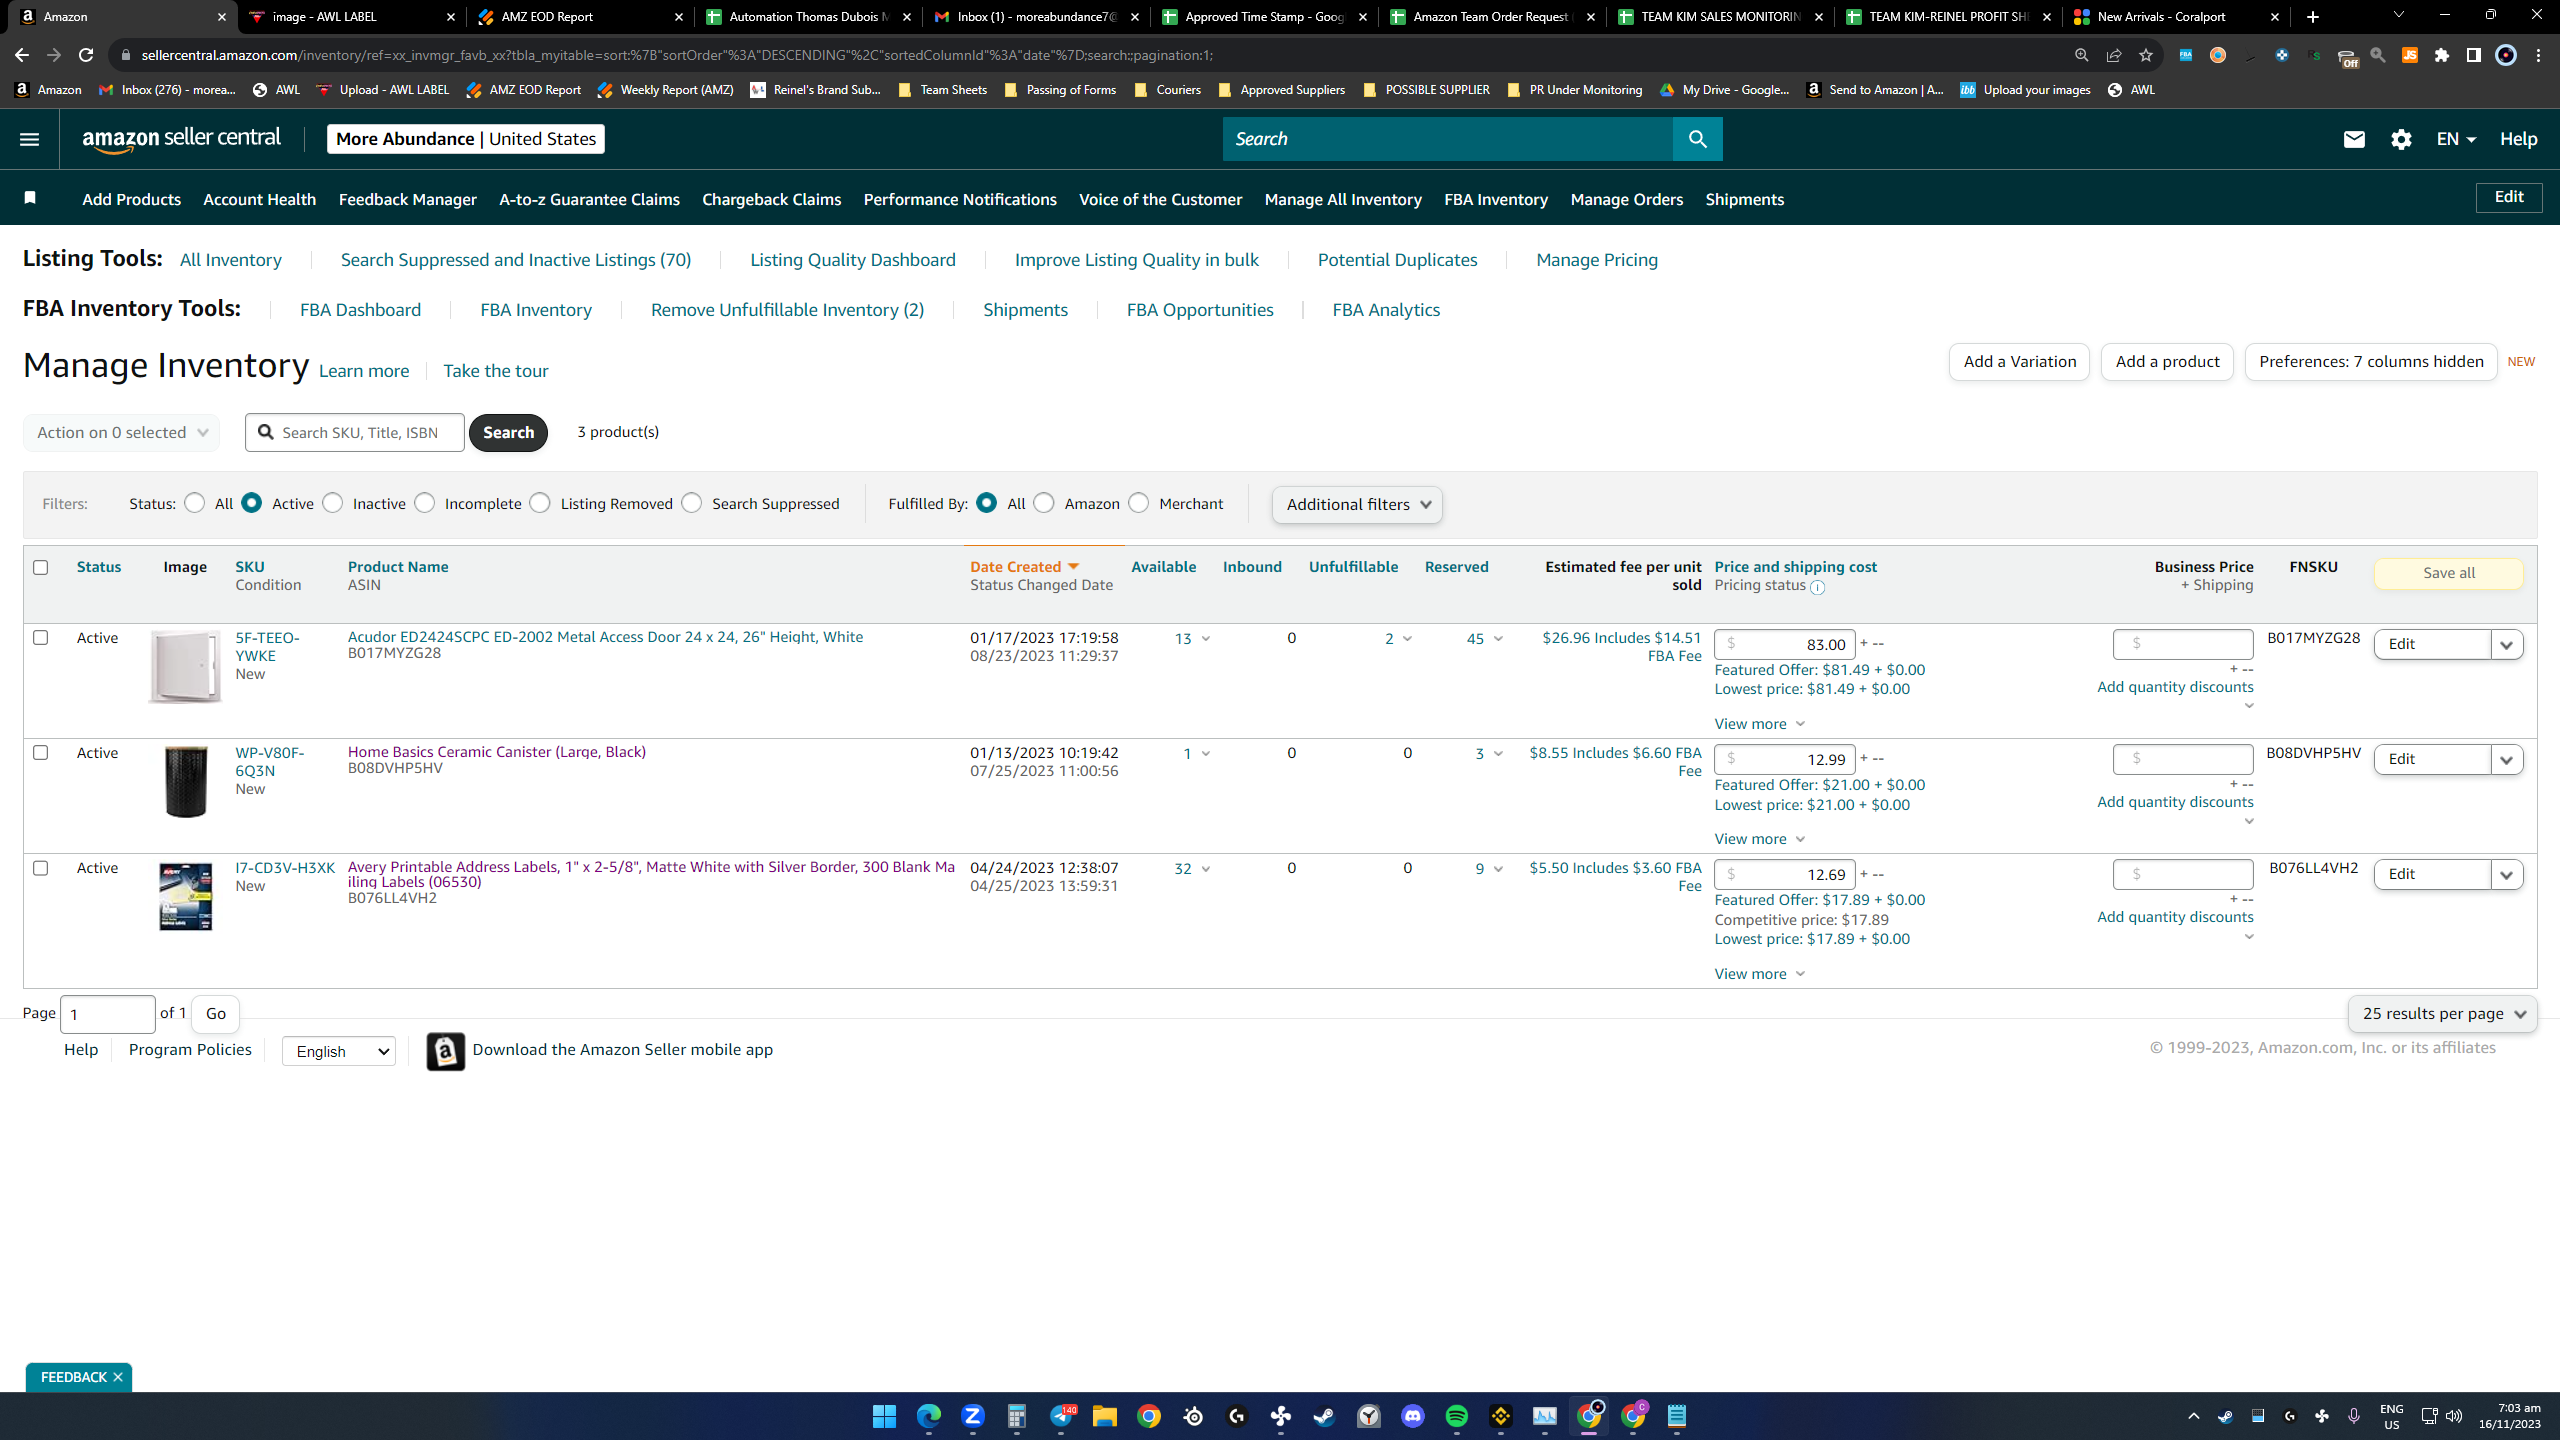Click the Save all button
This screenshot has width=2560, height=1440.
coord(2448,573)
